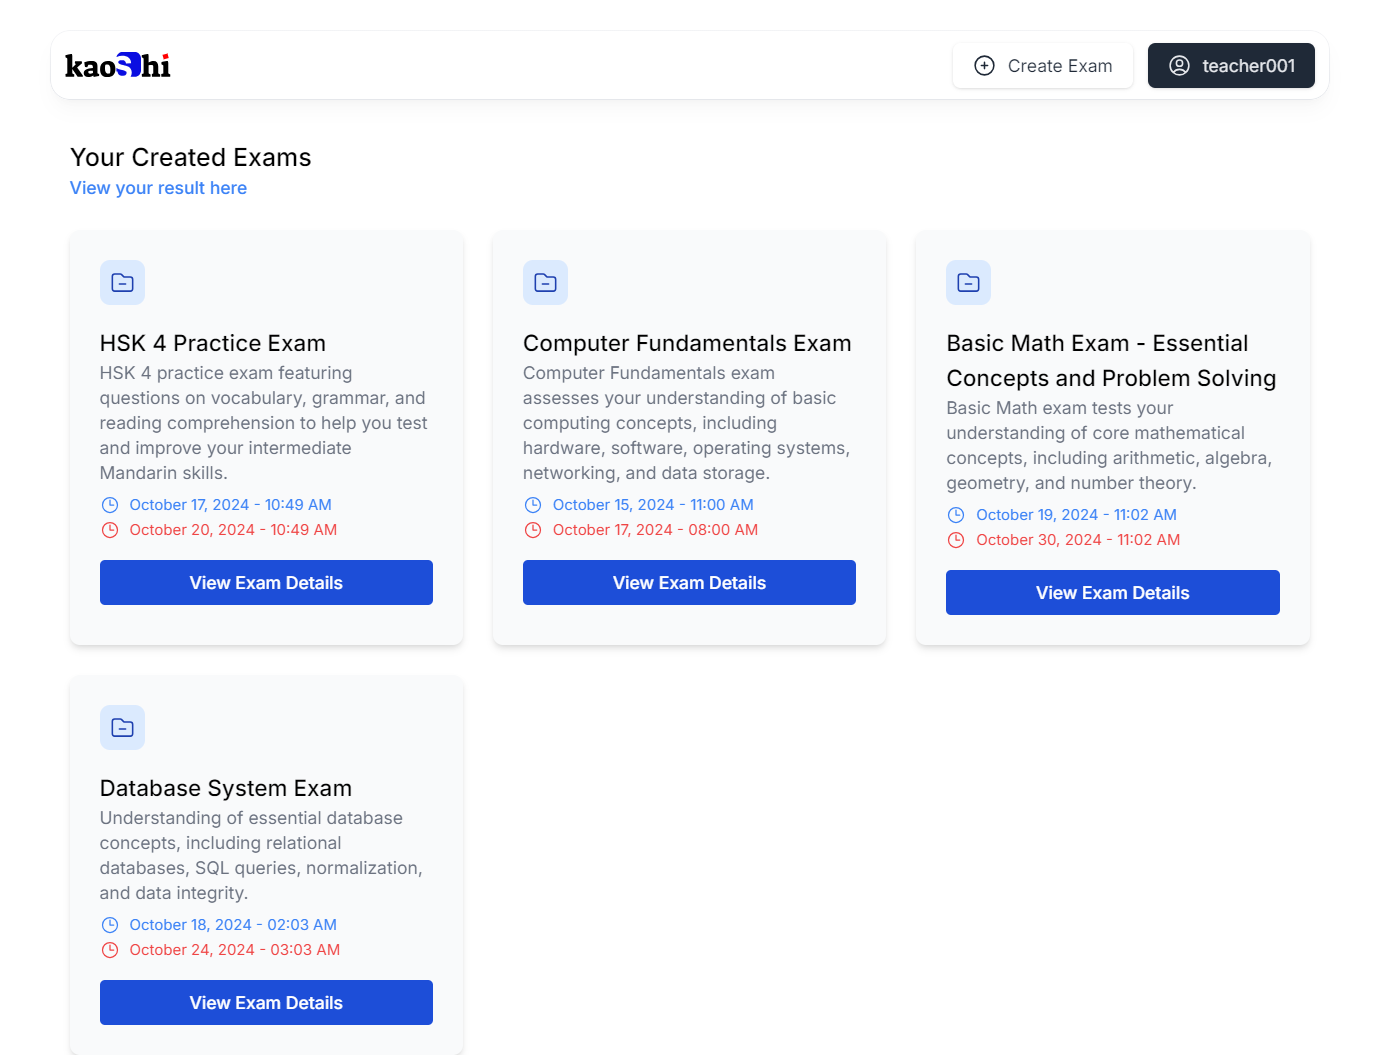Show Database System Exam details
This screenshot has height=1055, width=1379.
point(266,1003)
